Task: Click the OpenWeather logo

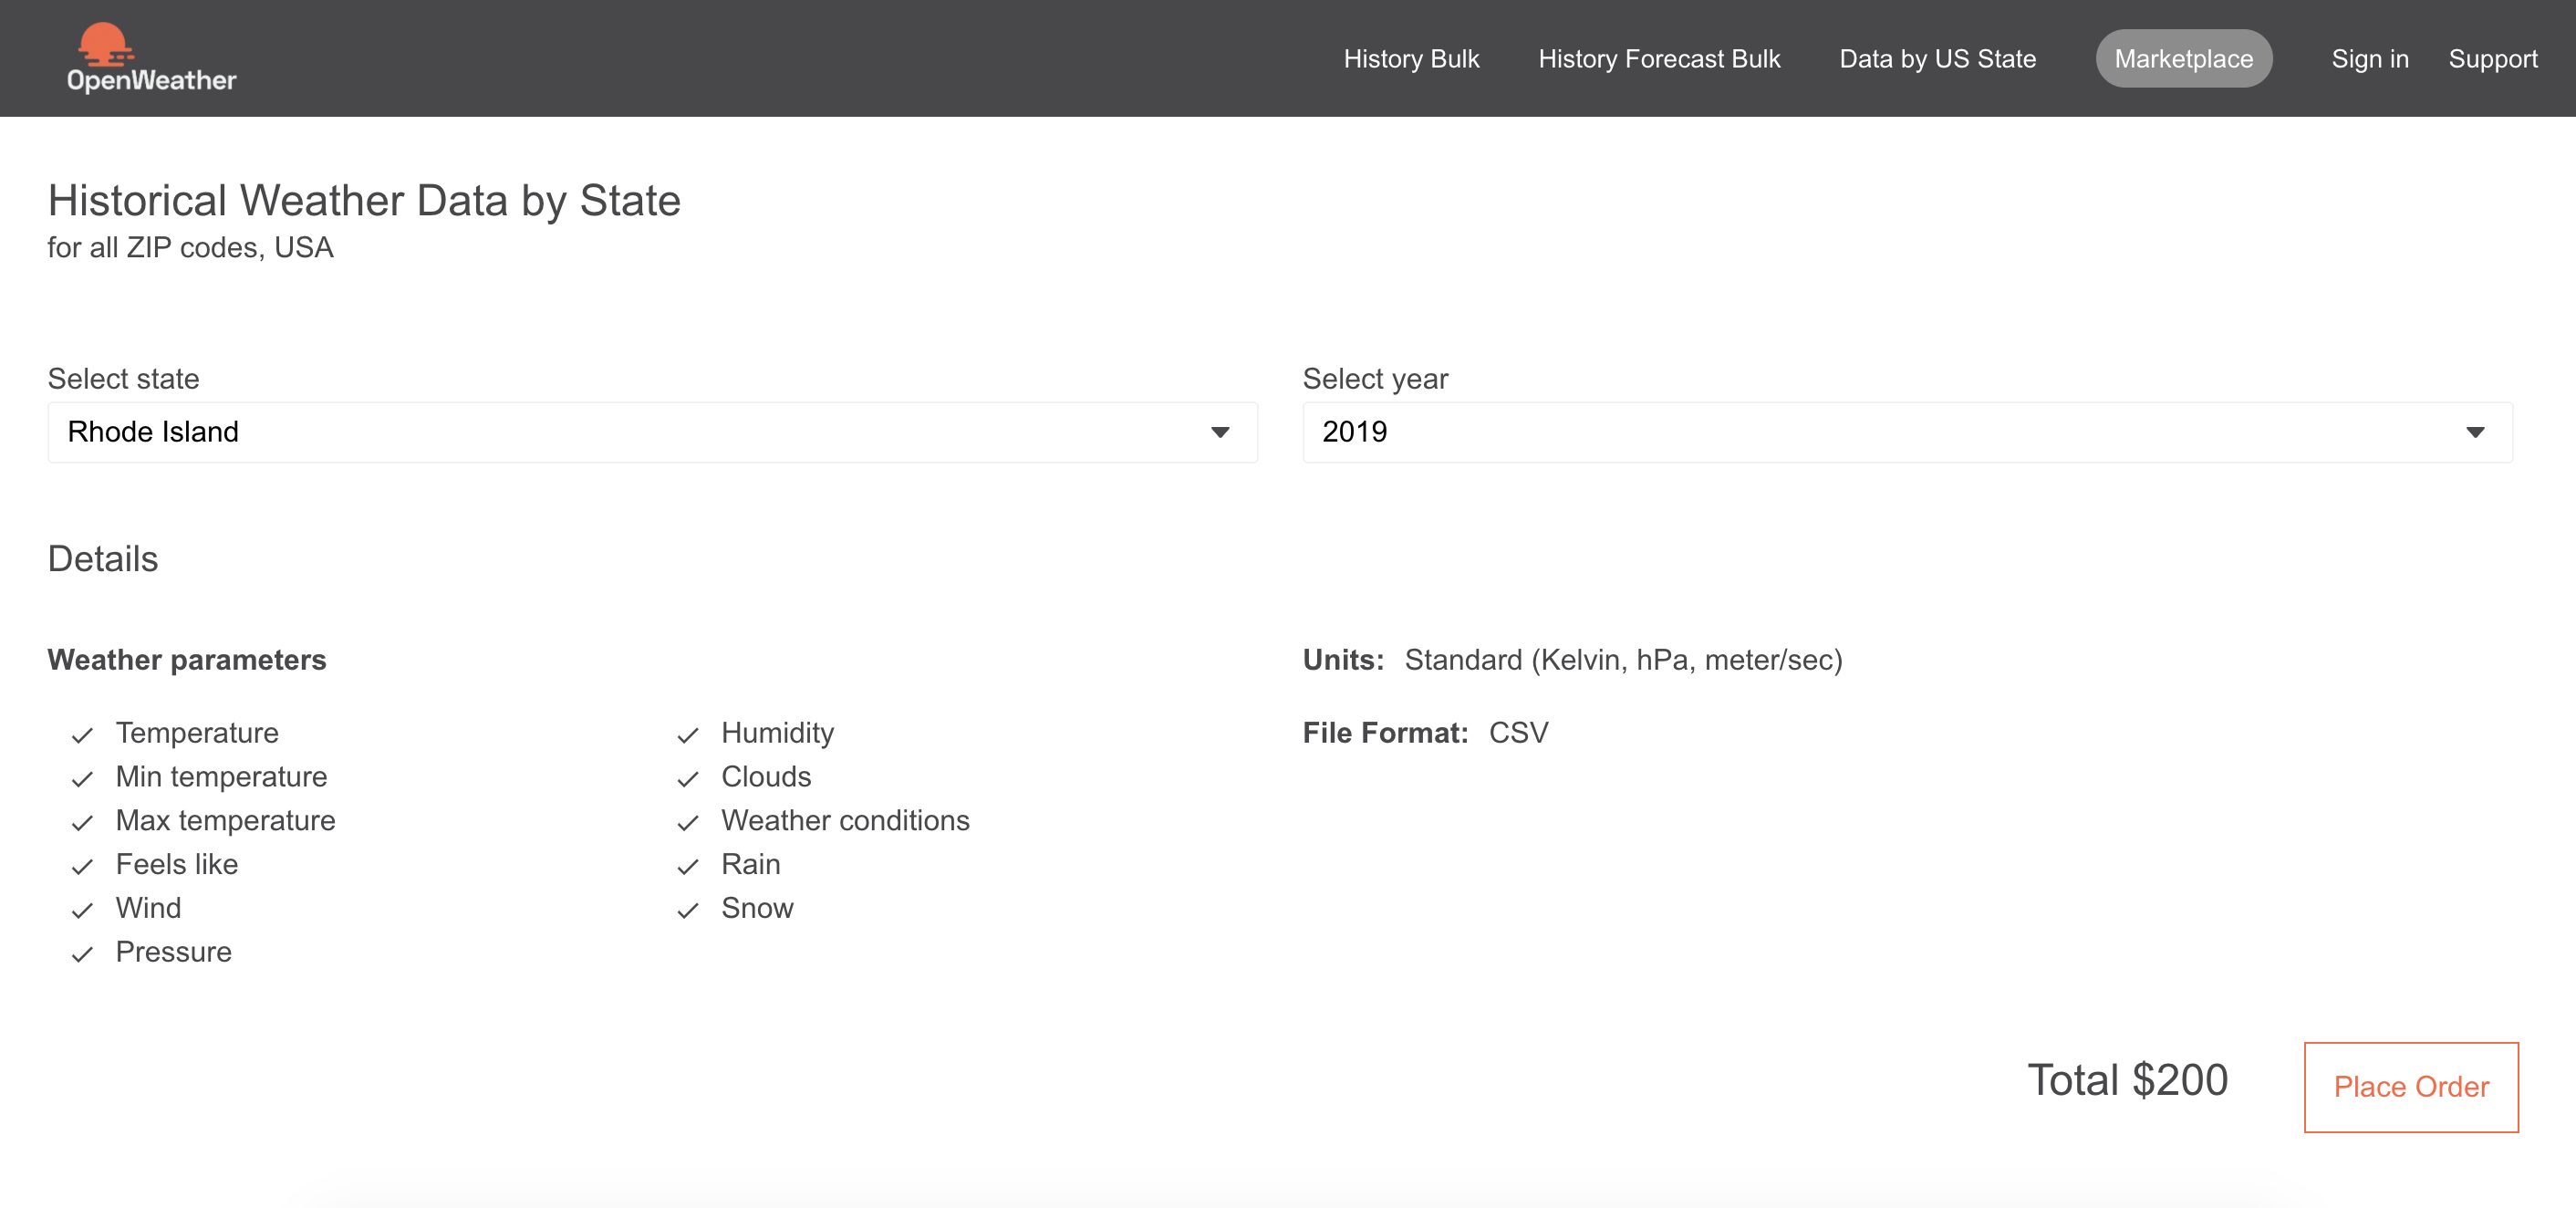Action: pyautogui.click(x=151, y=58)
